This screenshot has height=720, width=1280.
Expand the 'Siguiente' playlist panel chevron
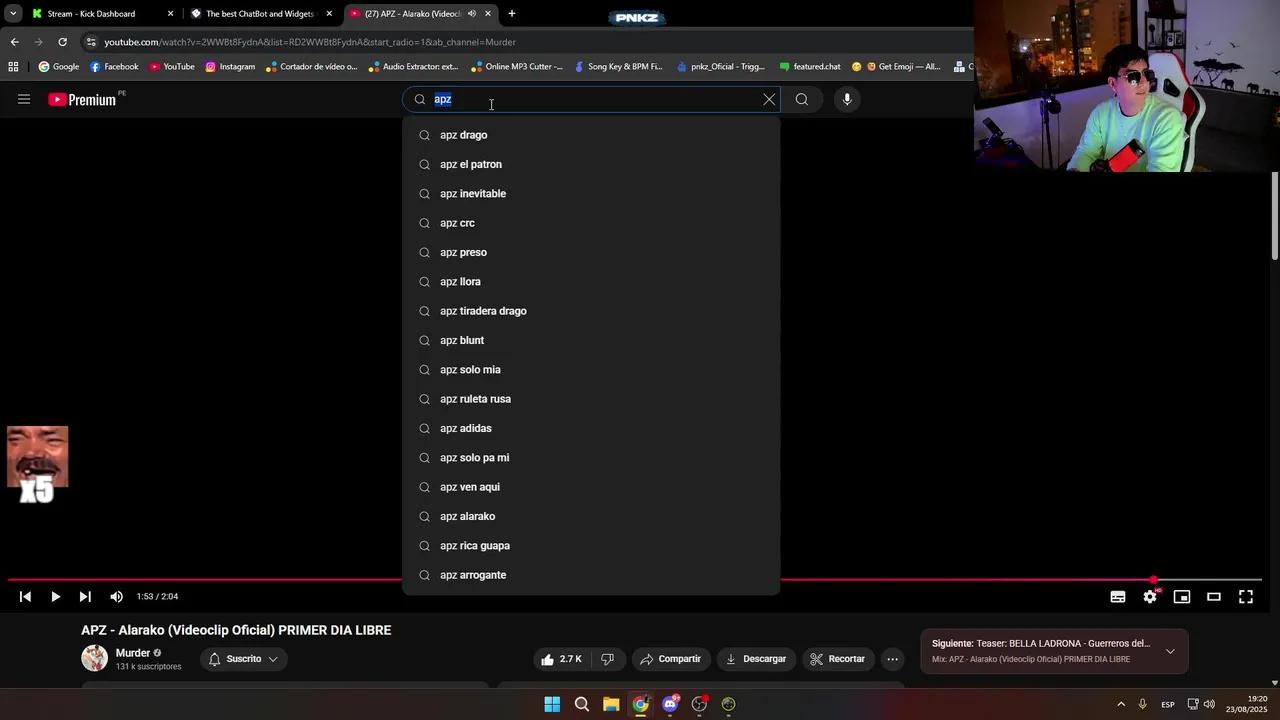[1170, 651]
